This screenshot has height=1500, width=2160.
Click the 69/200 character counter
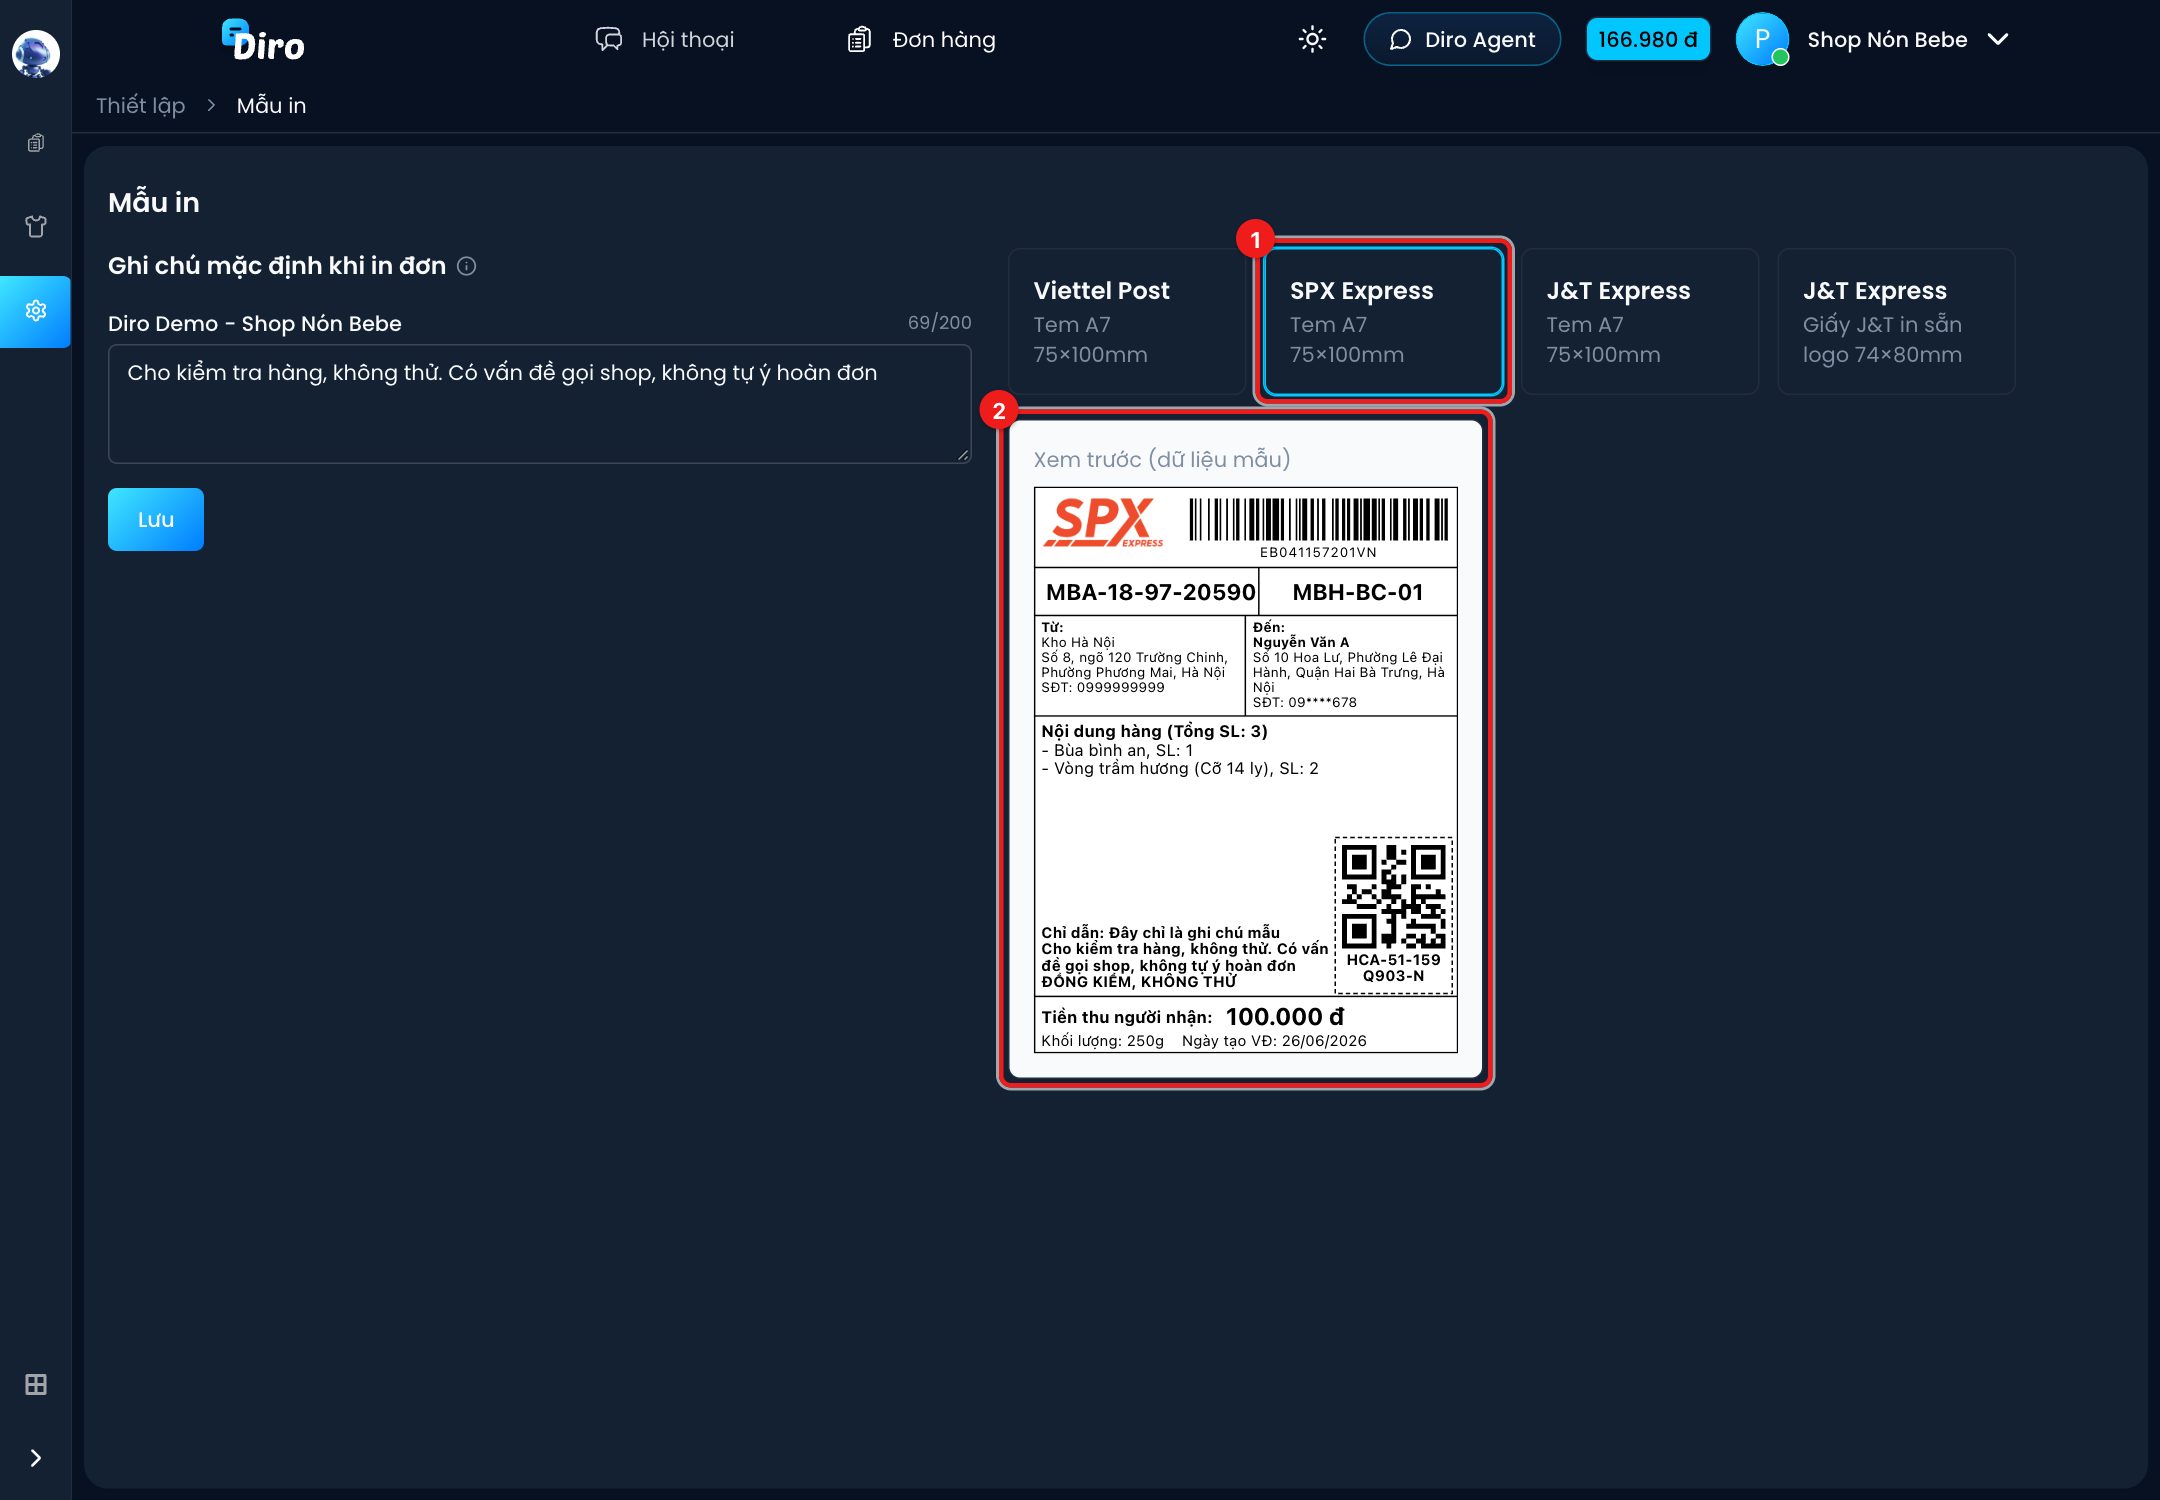(x=939, y=322)
